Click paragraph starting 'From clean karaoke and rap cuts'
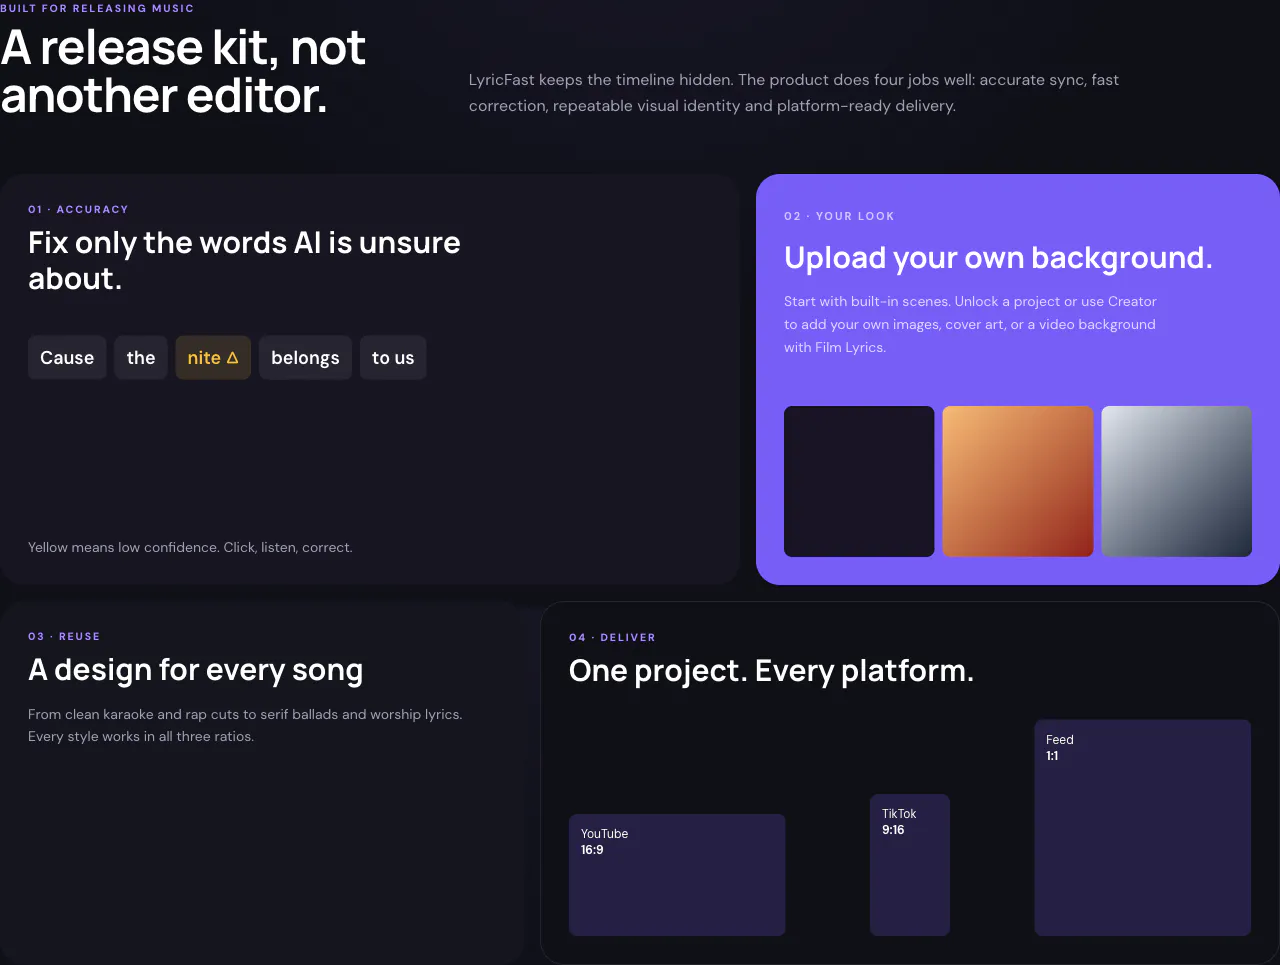1280x965 pixels. point(245,725)
